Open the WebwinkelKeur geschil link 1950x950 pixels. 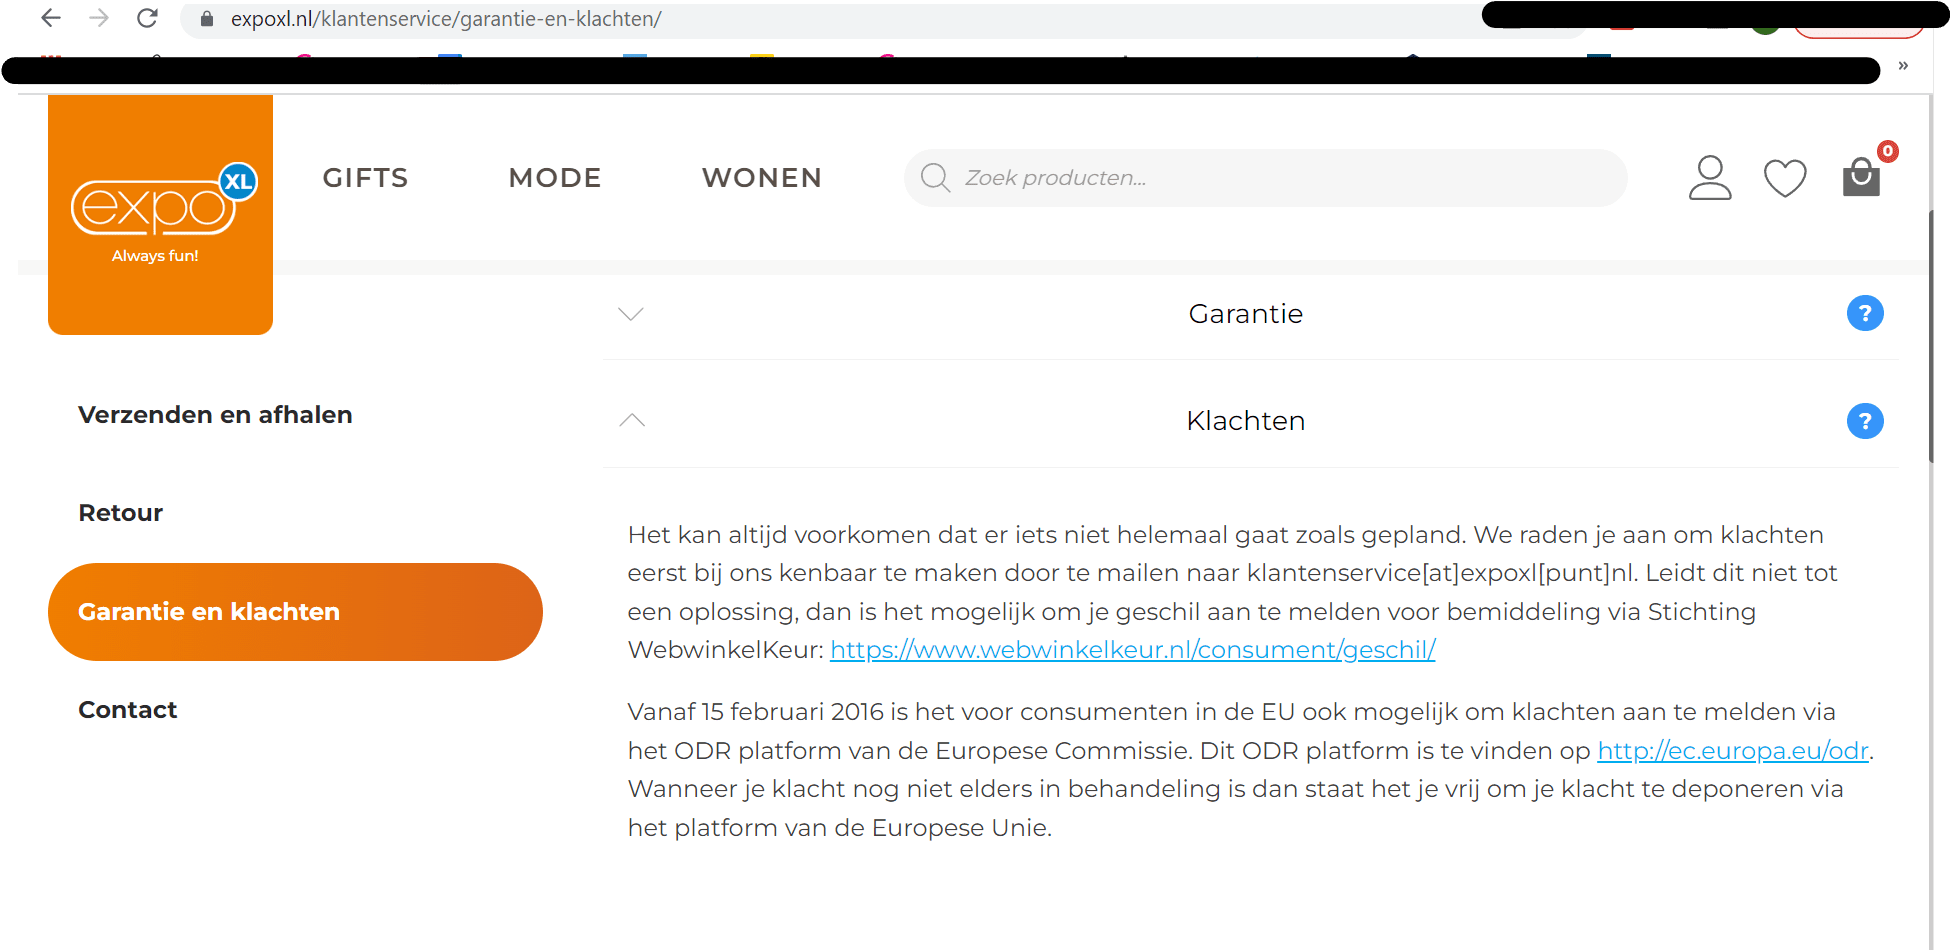(x=1132, y=650)
